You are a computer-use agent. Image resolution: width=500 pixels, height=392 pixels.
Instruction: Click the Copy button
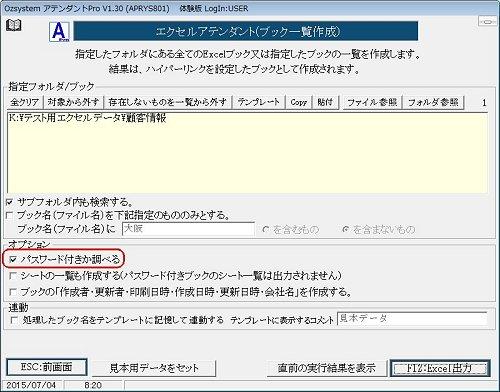tap(299, 102)
